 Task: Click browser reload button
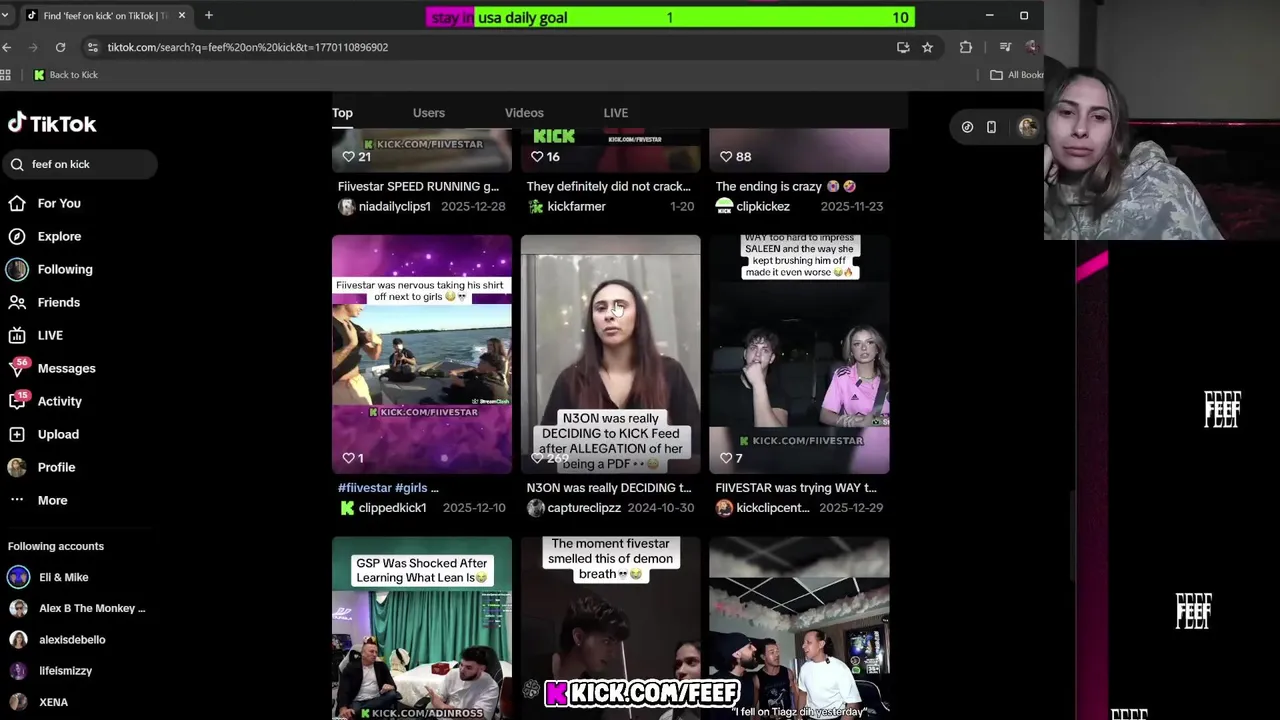tap(60, 47)
